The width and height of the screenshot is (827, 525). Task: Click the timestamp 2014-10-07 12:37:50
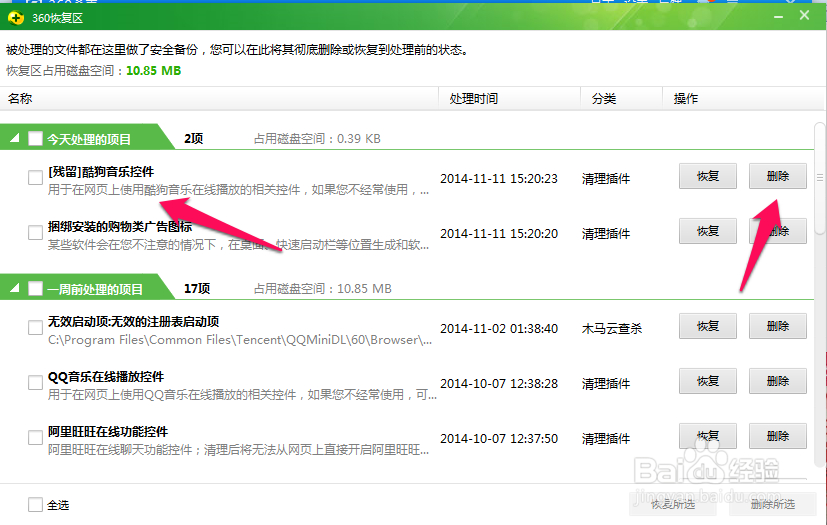tap(499, 438)
